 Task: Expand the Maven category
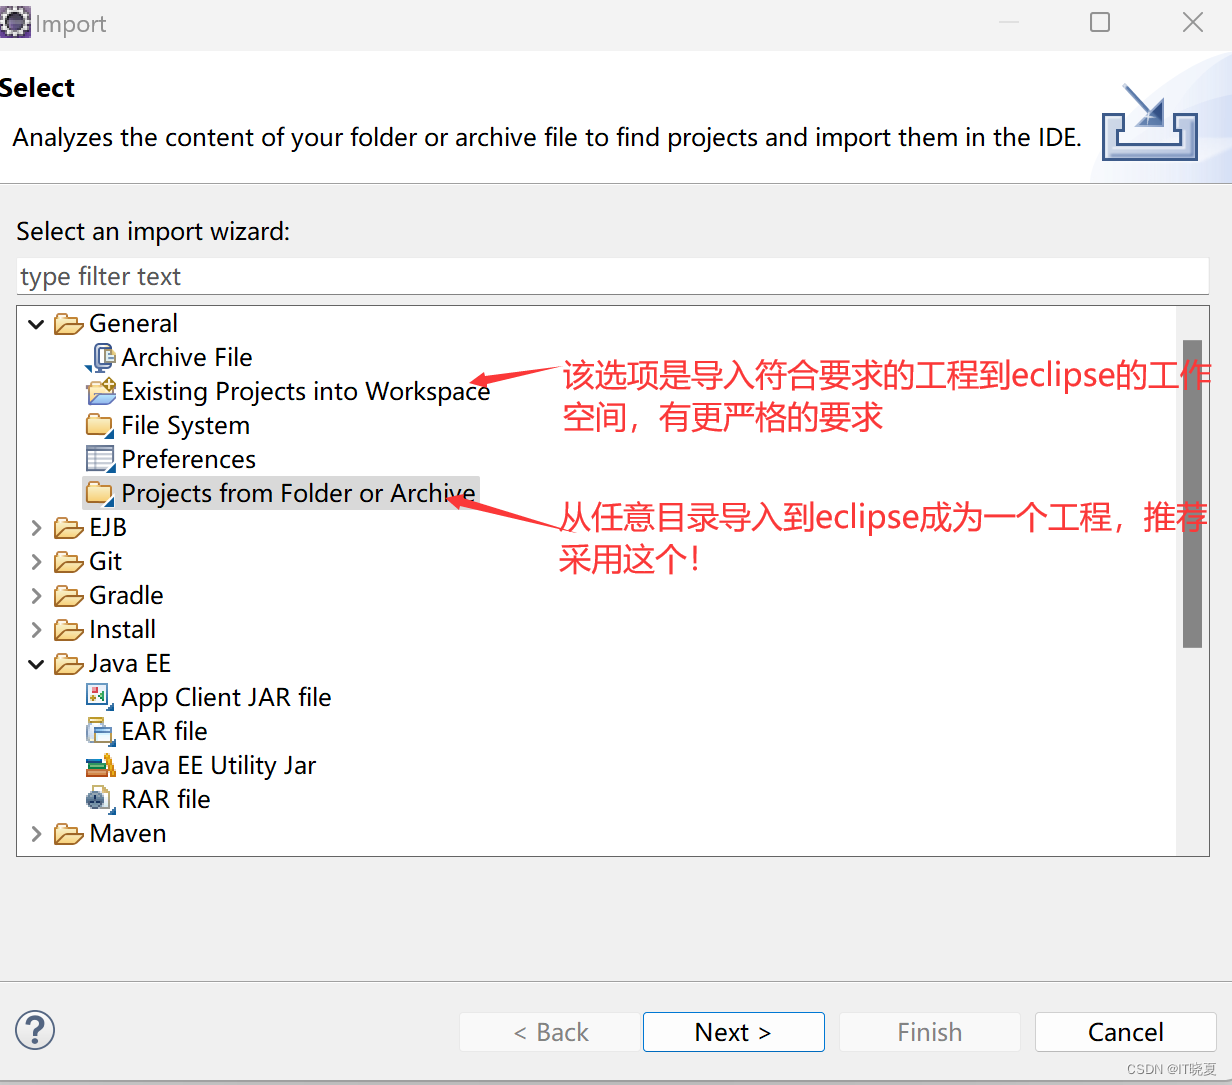point(37,834)
